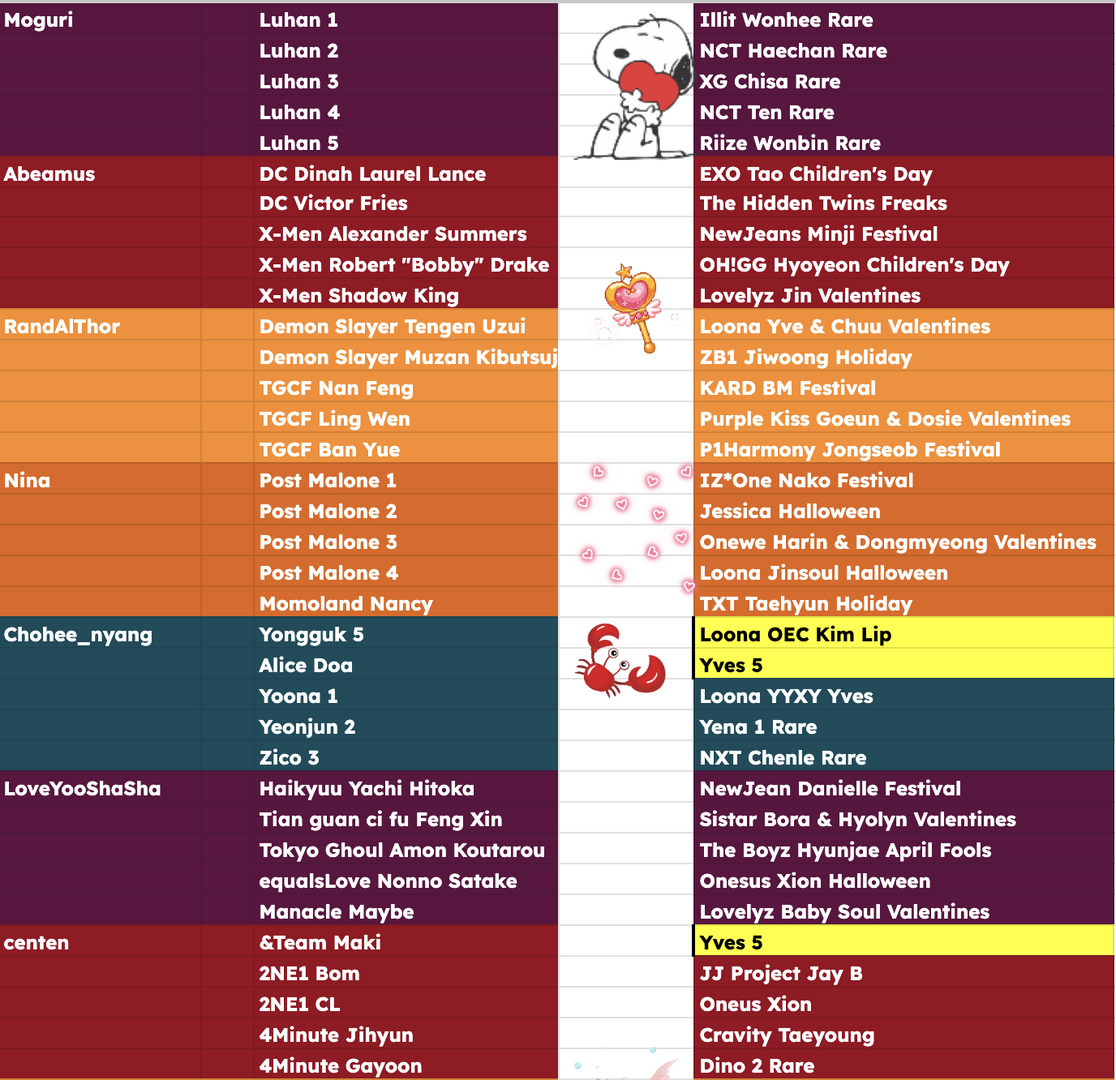This screenshot has width=1116, height=1080.
Task: Select the cell 'TGCF Nan Feng'
Action: click(406, 387)
